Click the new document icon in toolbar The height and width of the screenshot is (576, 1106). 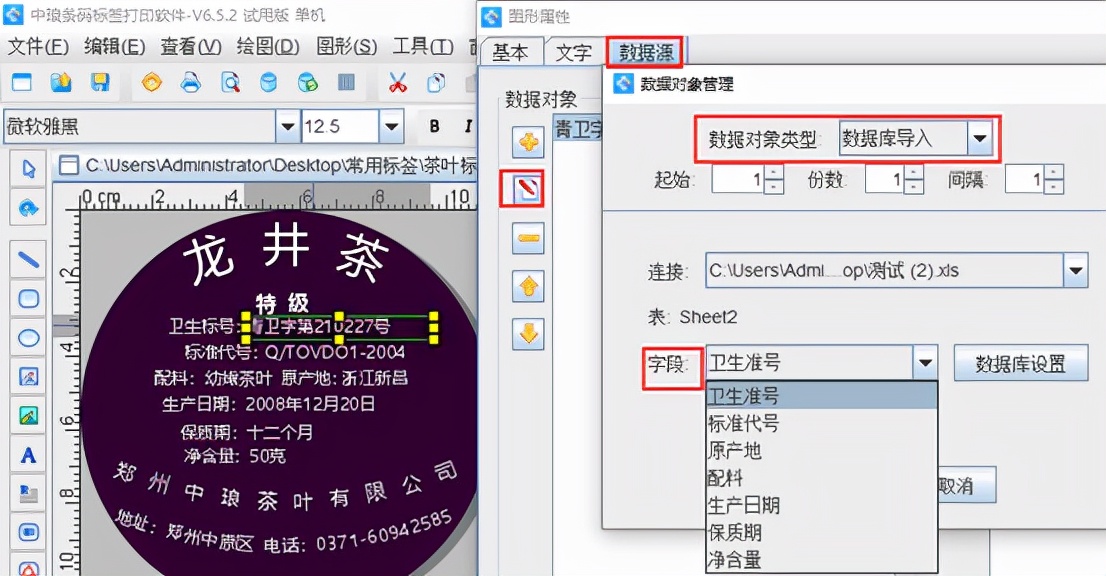coord(22,83)
